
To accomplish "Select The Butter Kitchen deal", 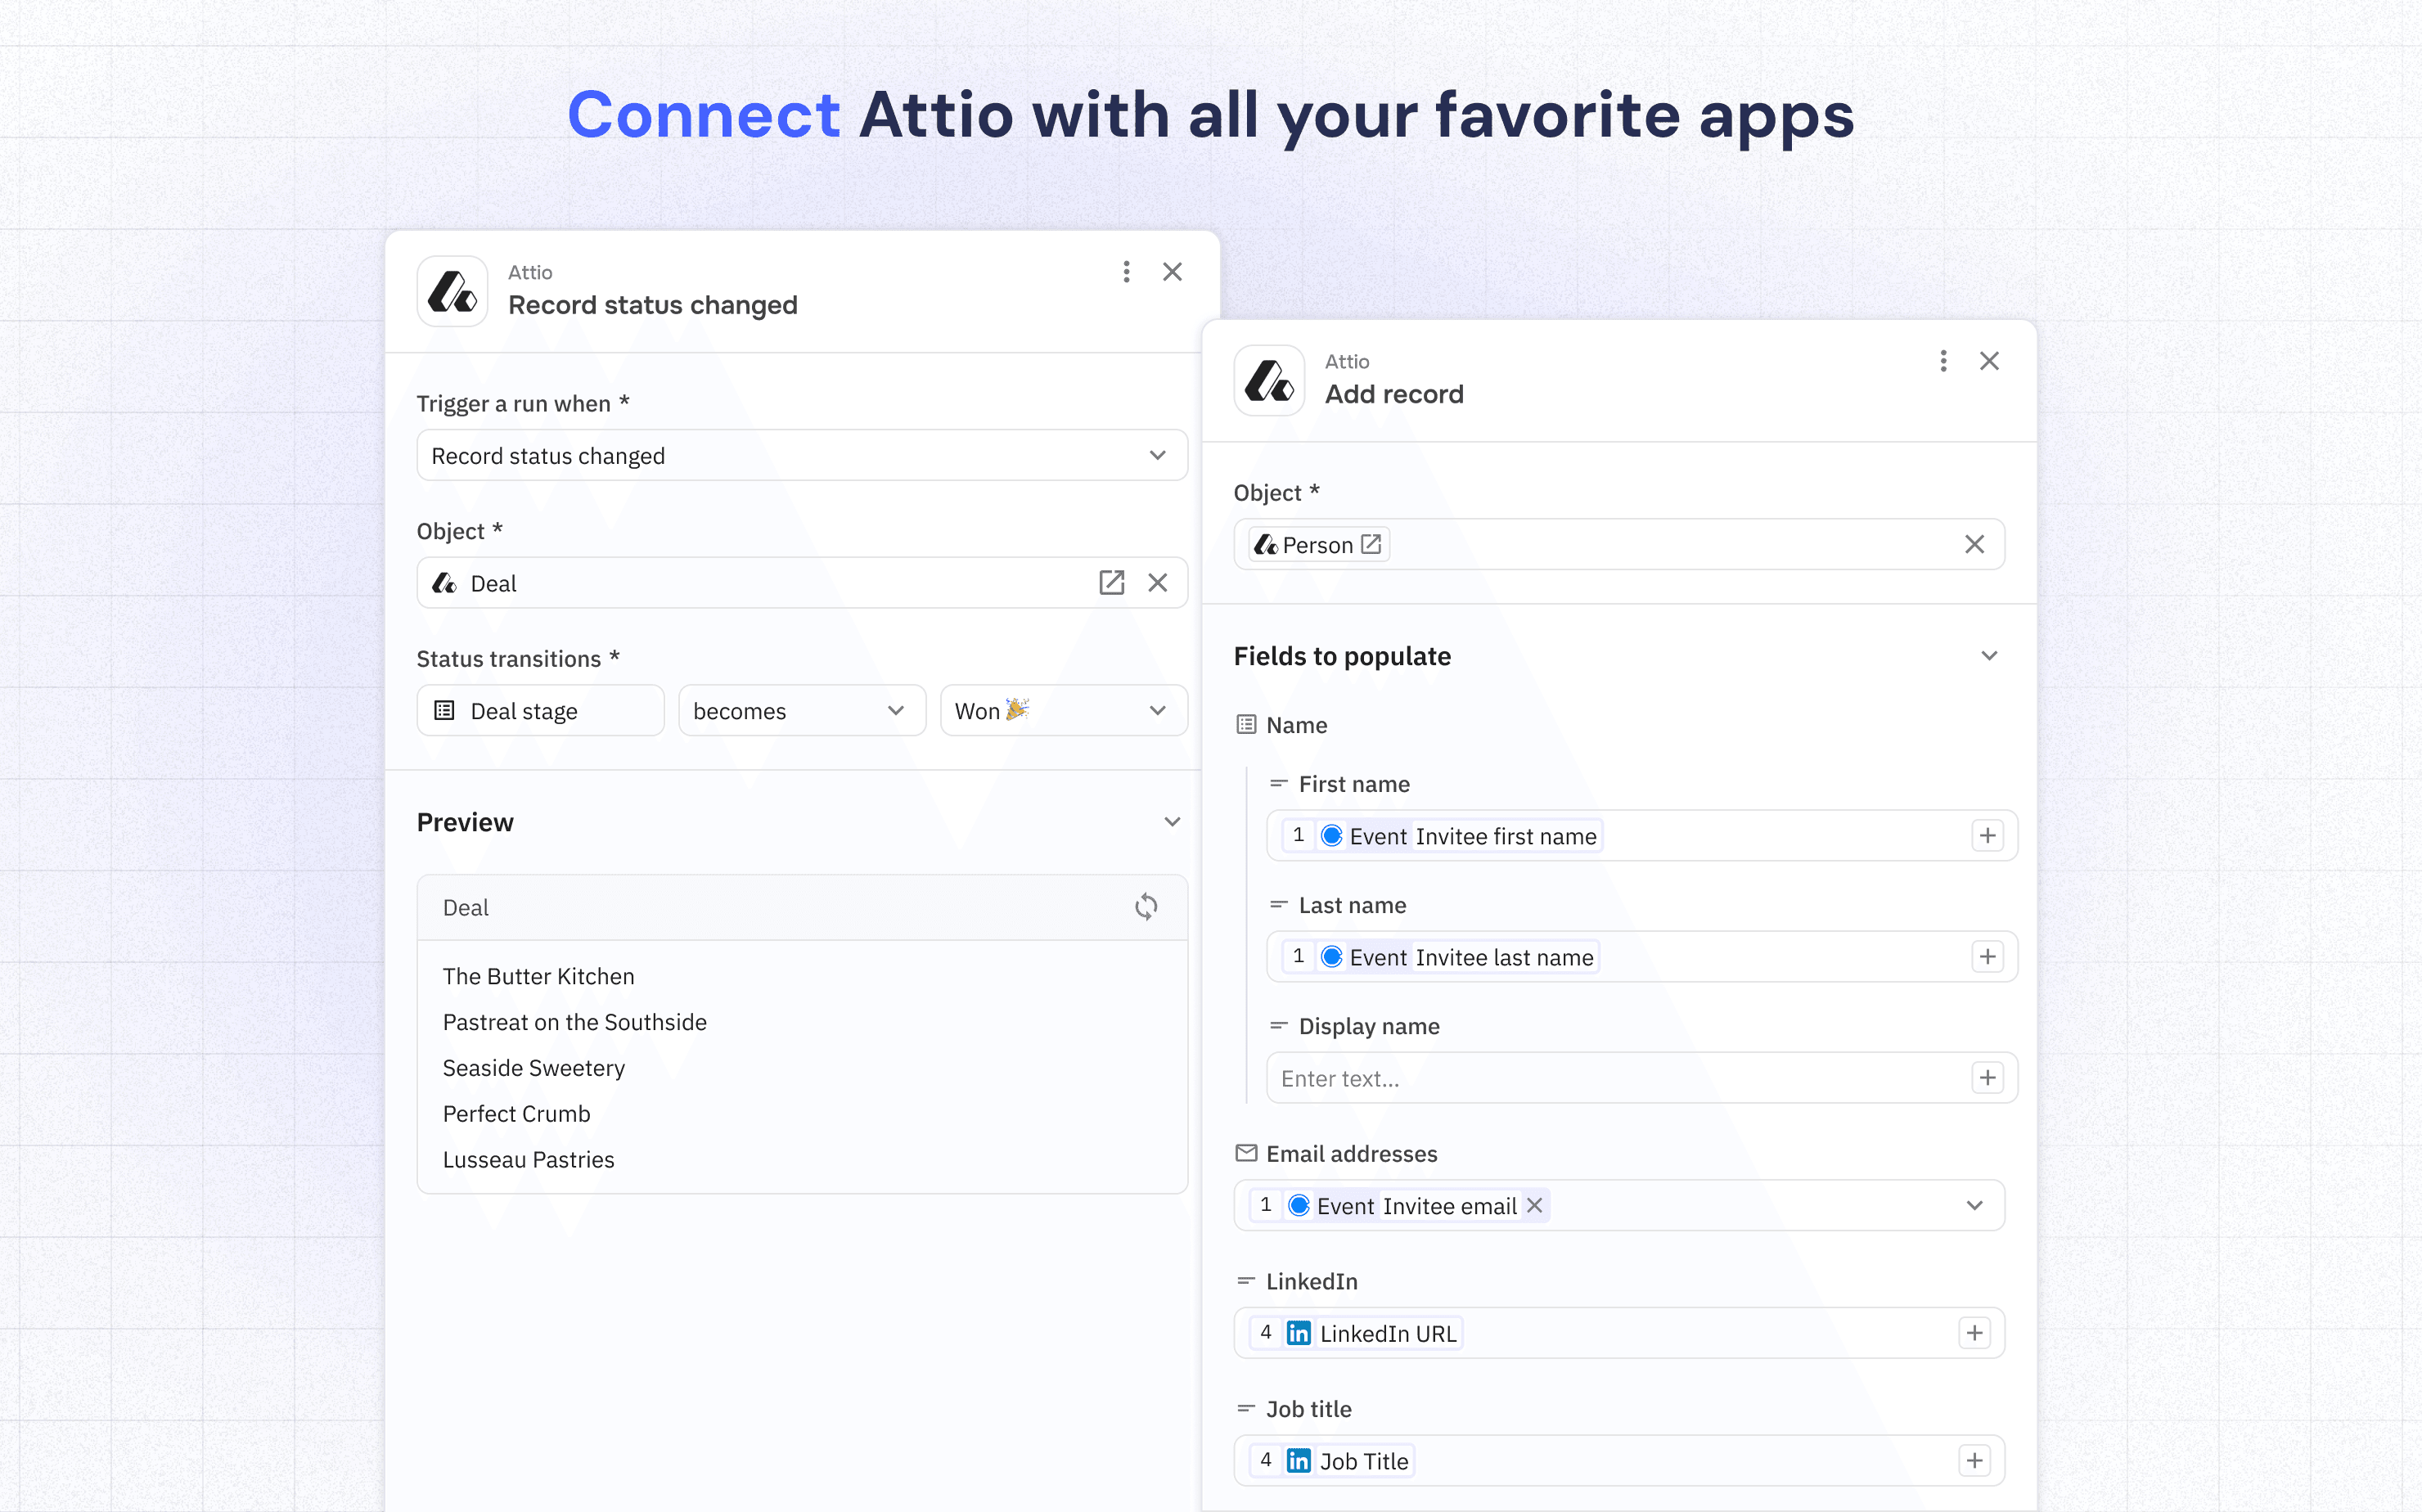I will pyautogui.click(x=538, y=976).
